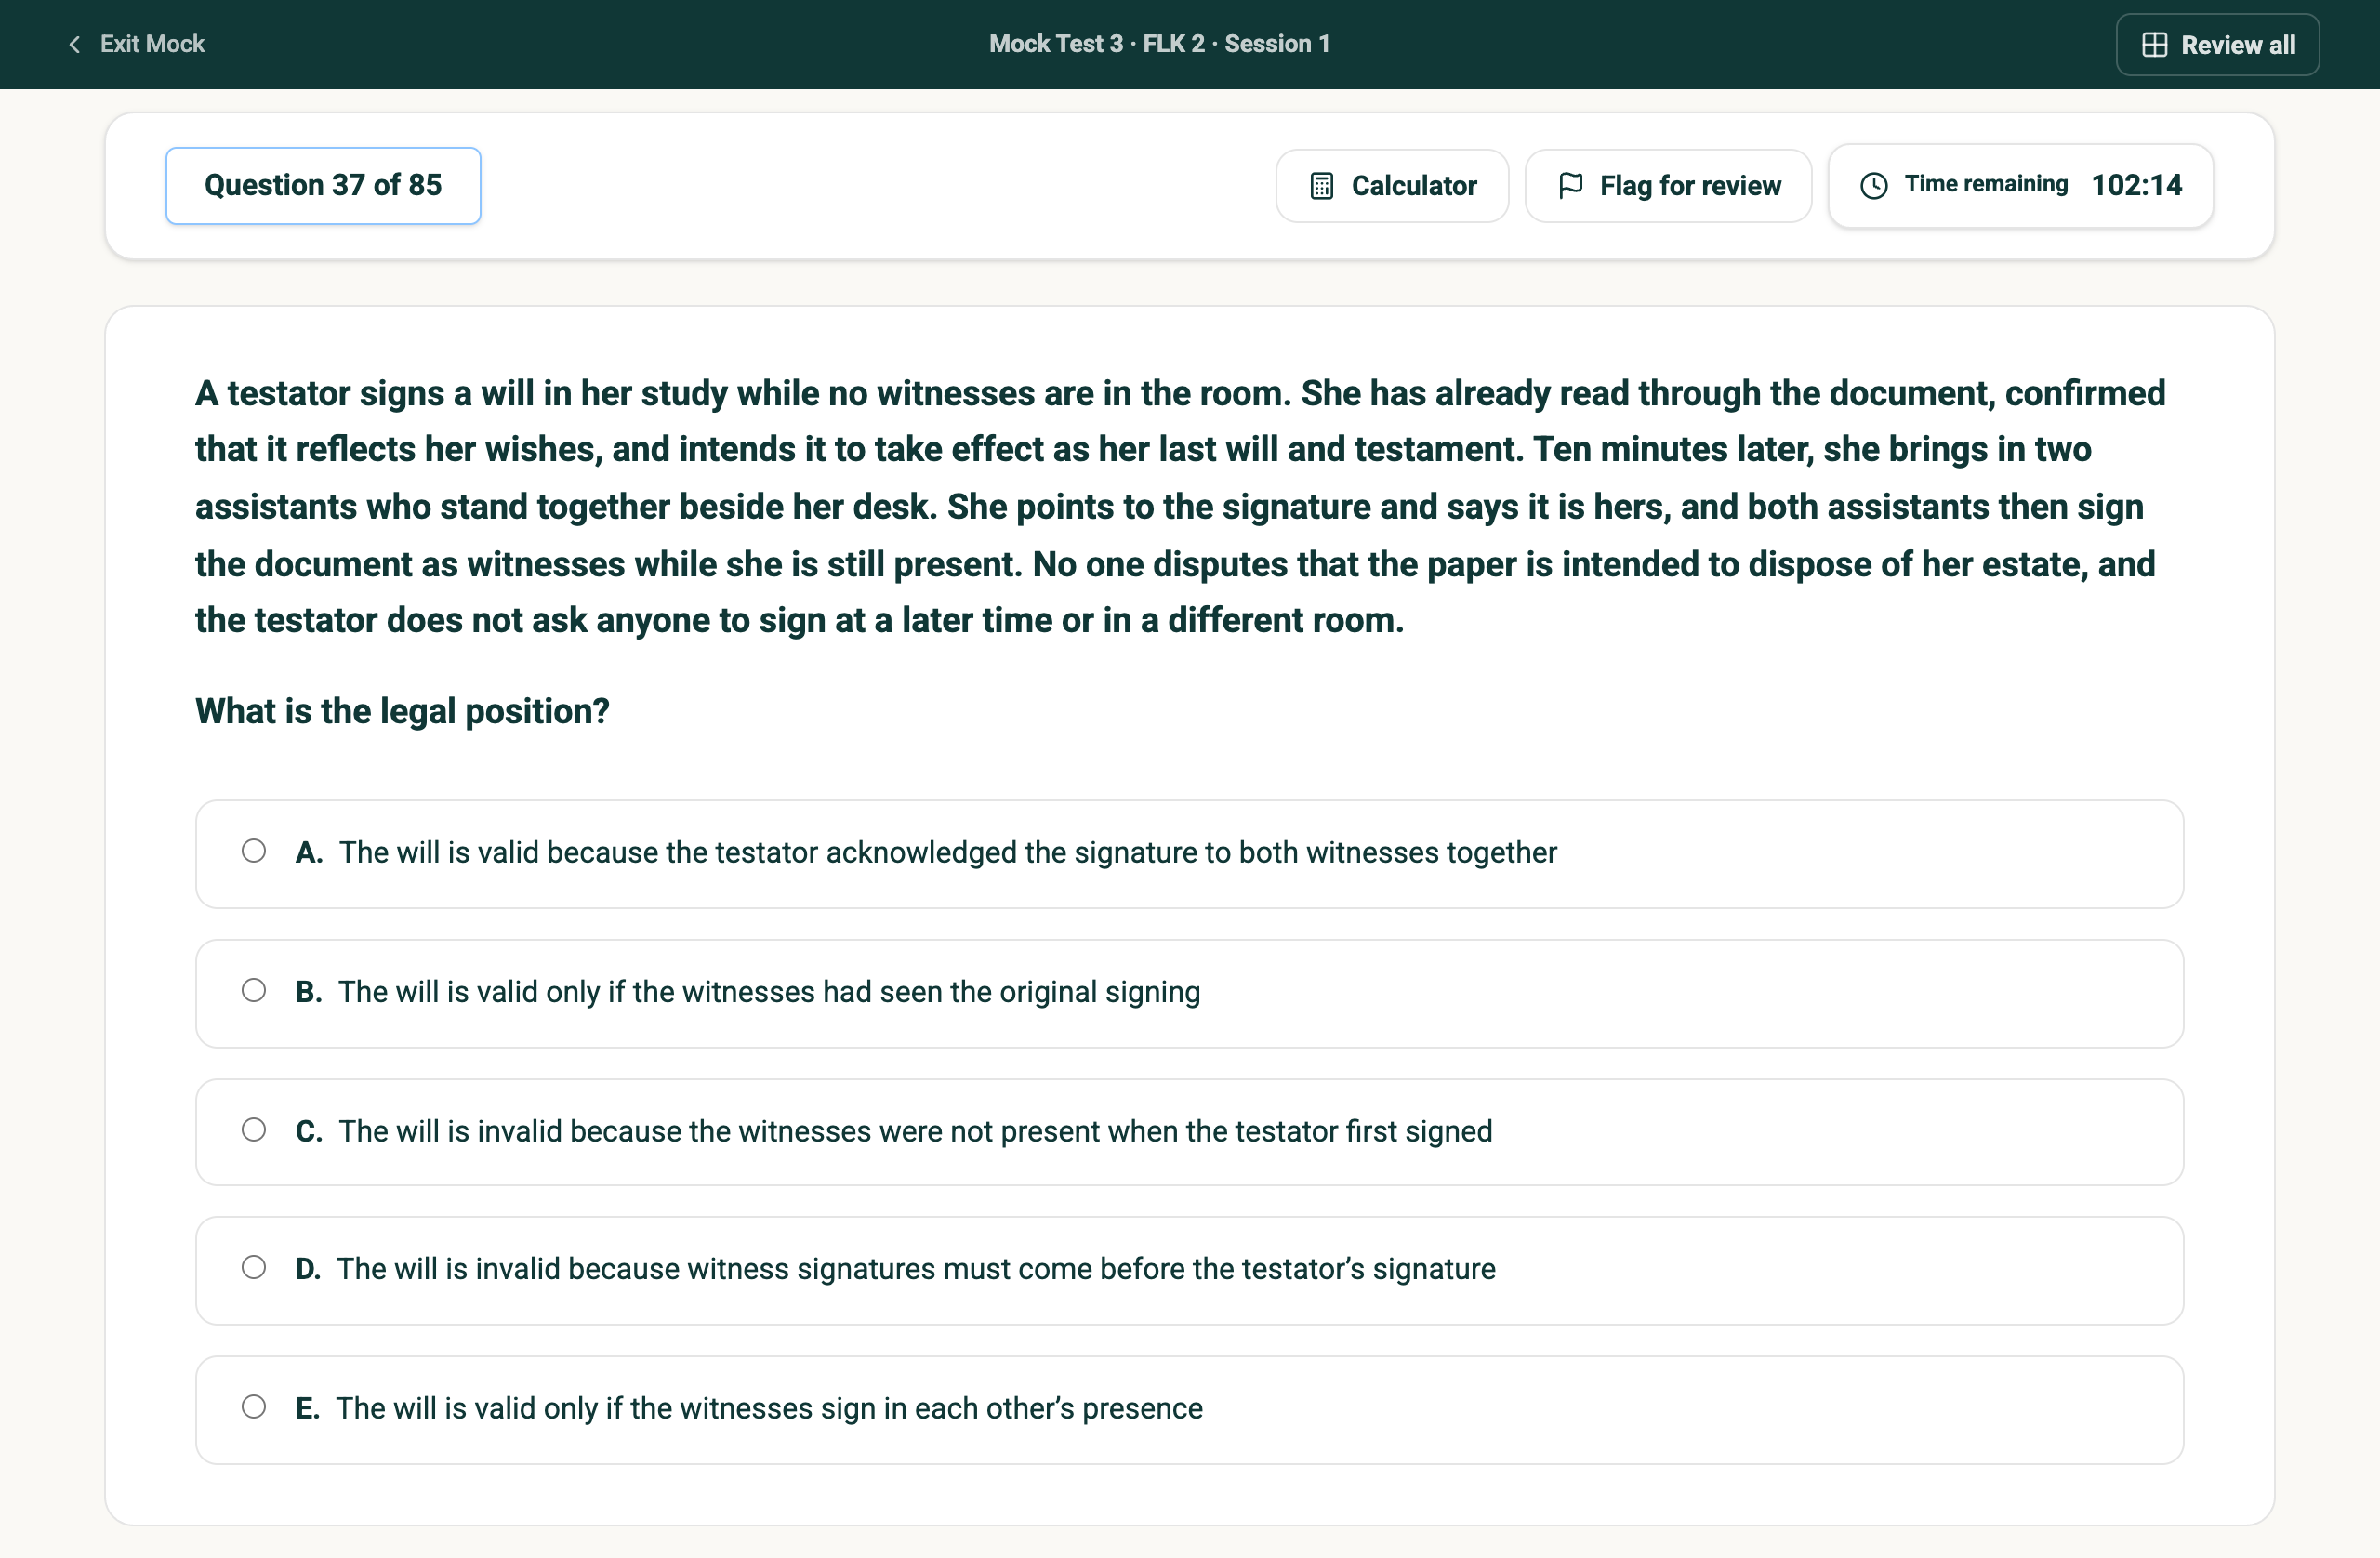This screenshot has width=2380, height=1558.
Task: Select radio button for option B
Action: 254,990
